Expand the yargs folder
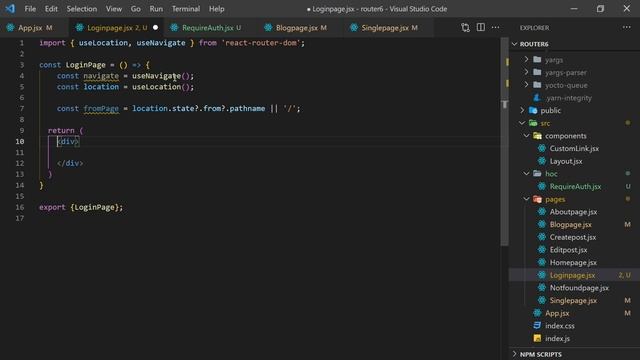Image resolution: width=640 pixels, height=360 pixels. (574, 60)
